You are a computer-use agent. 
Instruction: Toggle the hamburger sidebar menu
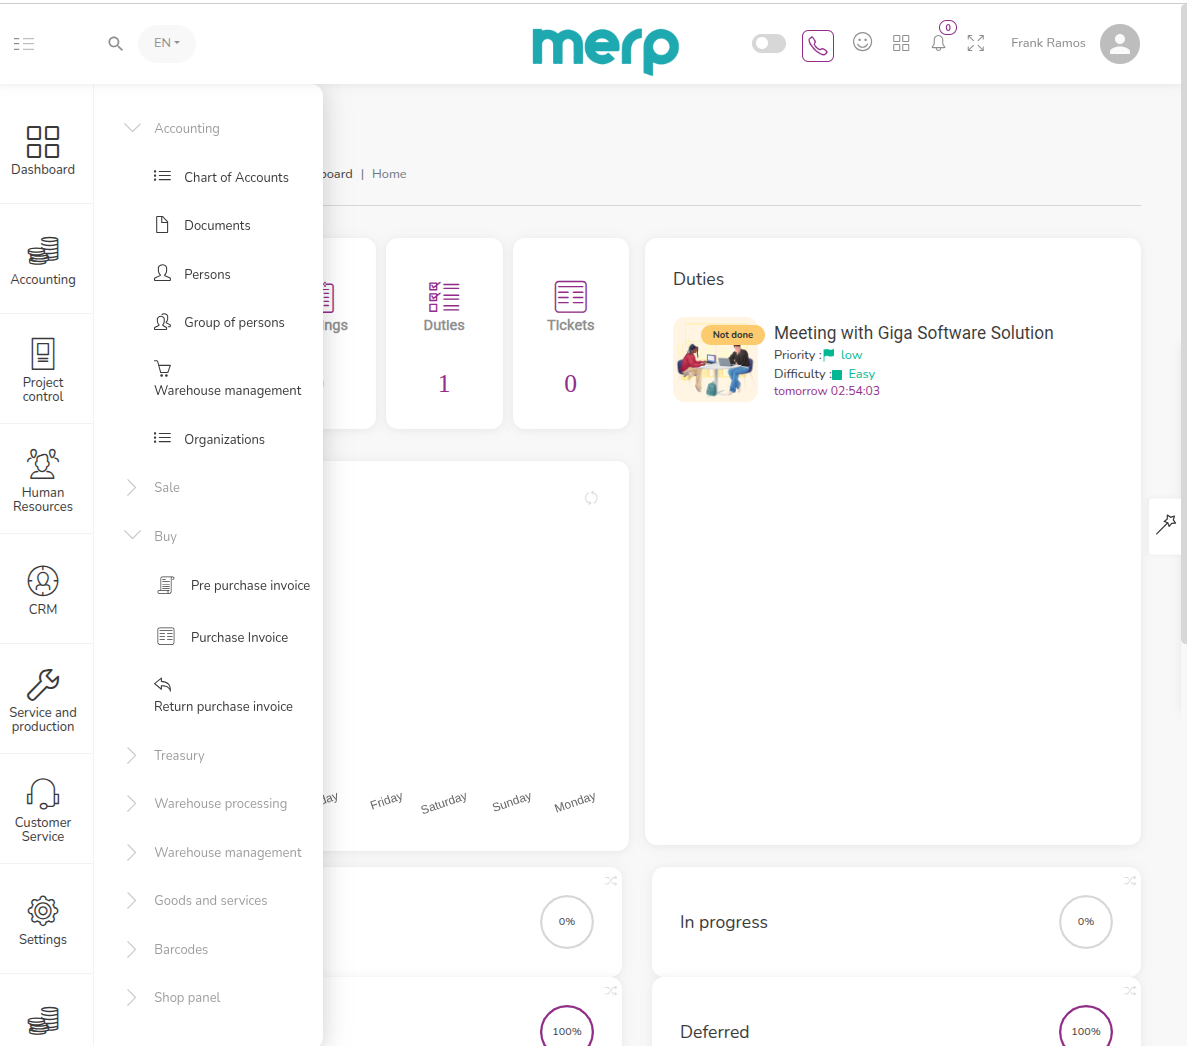tap(24, 44)
